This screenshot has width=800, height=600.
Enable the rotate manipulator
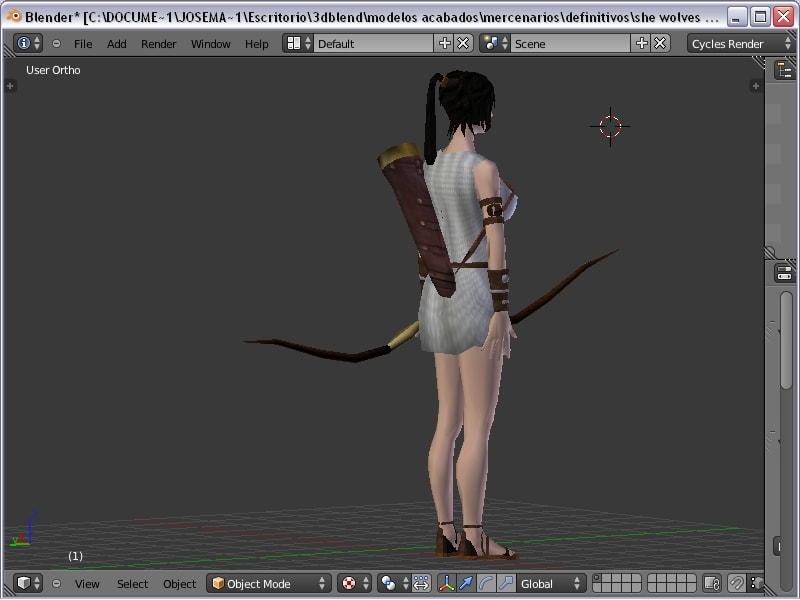point(486,583)
